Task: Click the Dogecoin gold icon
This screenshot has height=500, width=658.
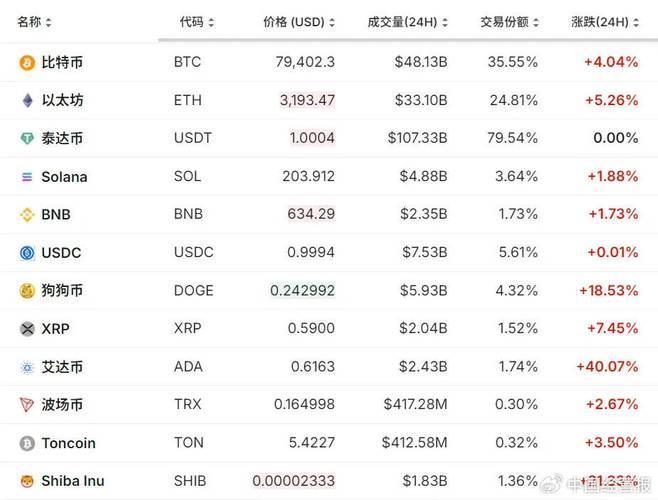Action: click(27, 291)
